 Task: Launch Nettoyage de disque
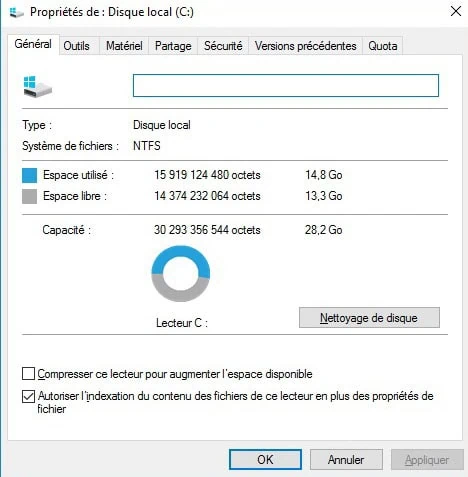tap(369, 318)
